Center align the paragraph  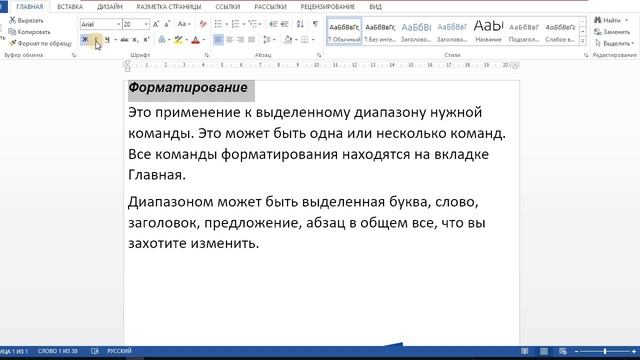(x=229, y=40)
